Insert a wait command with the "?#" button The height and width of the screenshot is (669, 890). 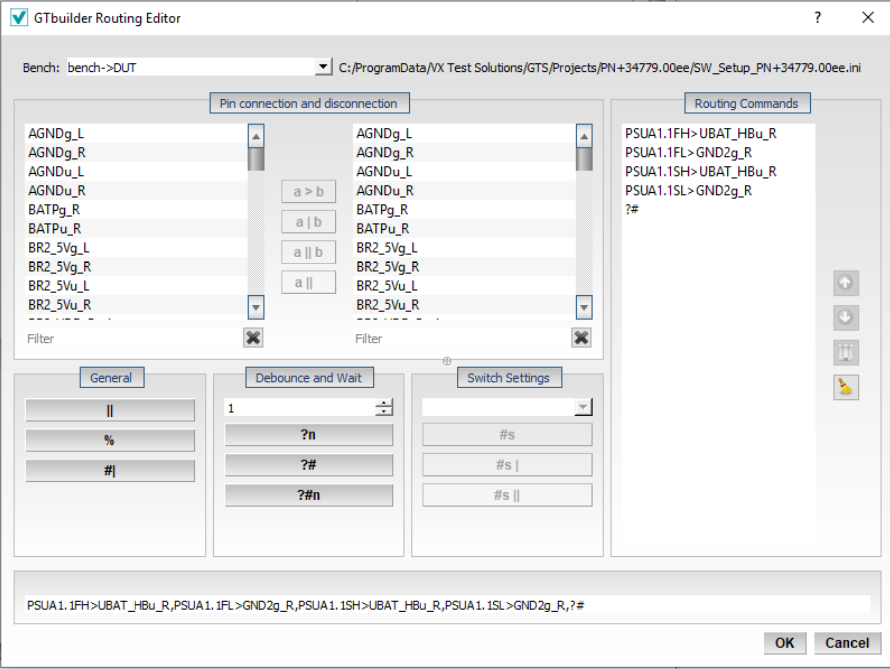point(308,464)
